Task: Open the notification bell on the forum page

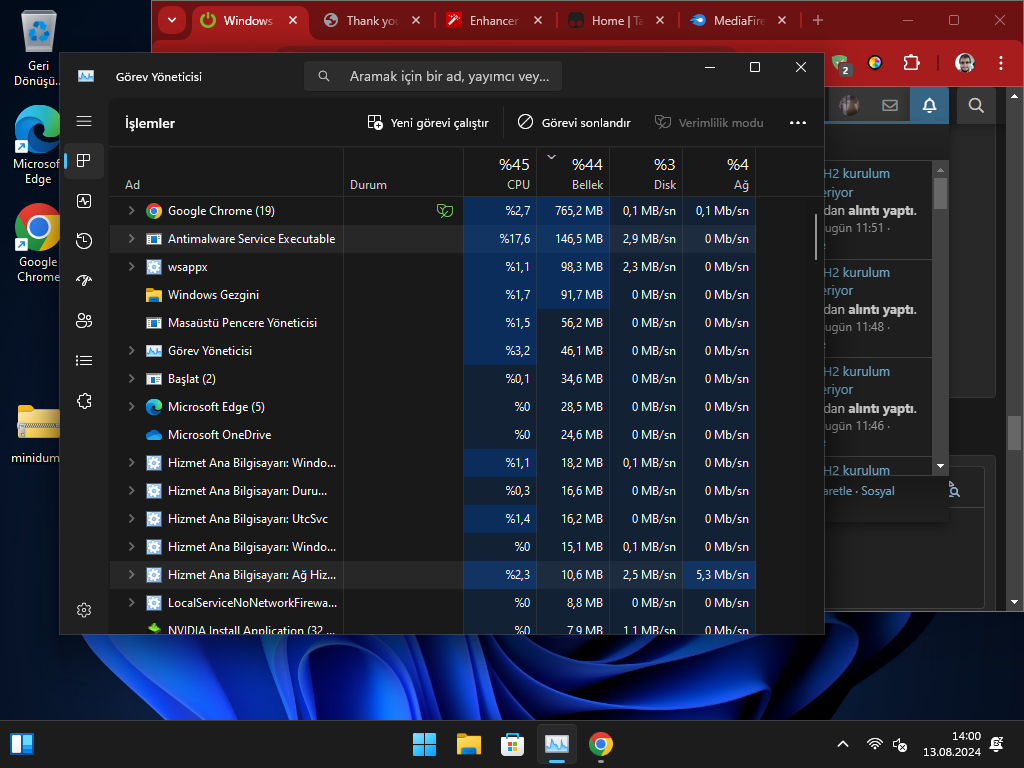Action: click(929, 105)
